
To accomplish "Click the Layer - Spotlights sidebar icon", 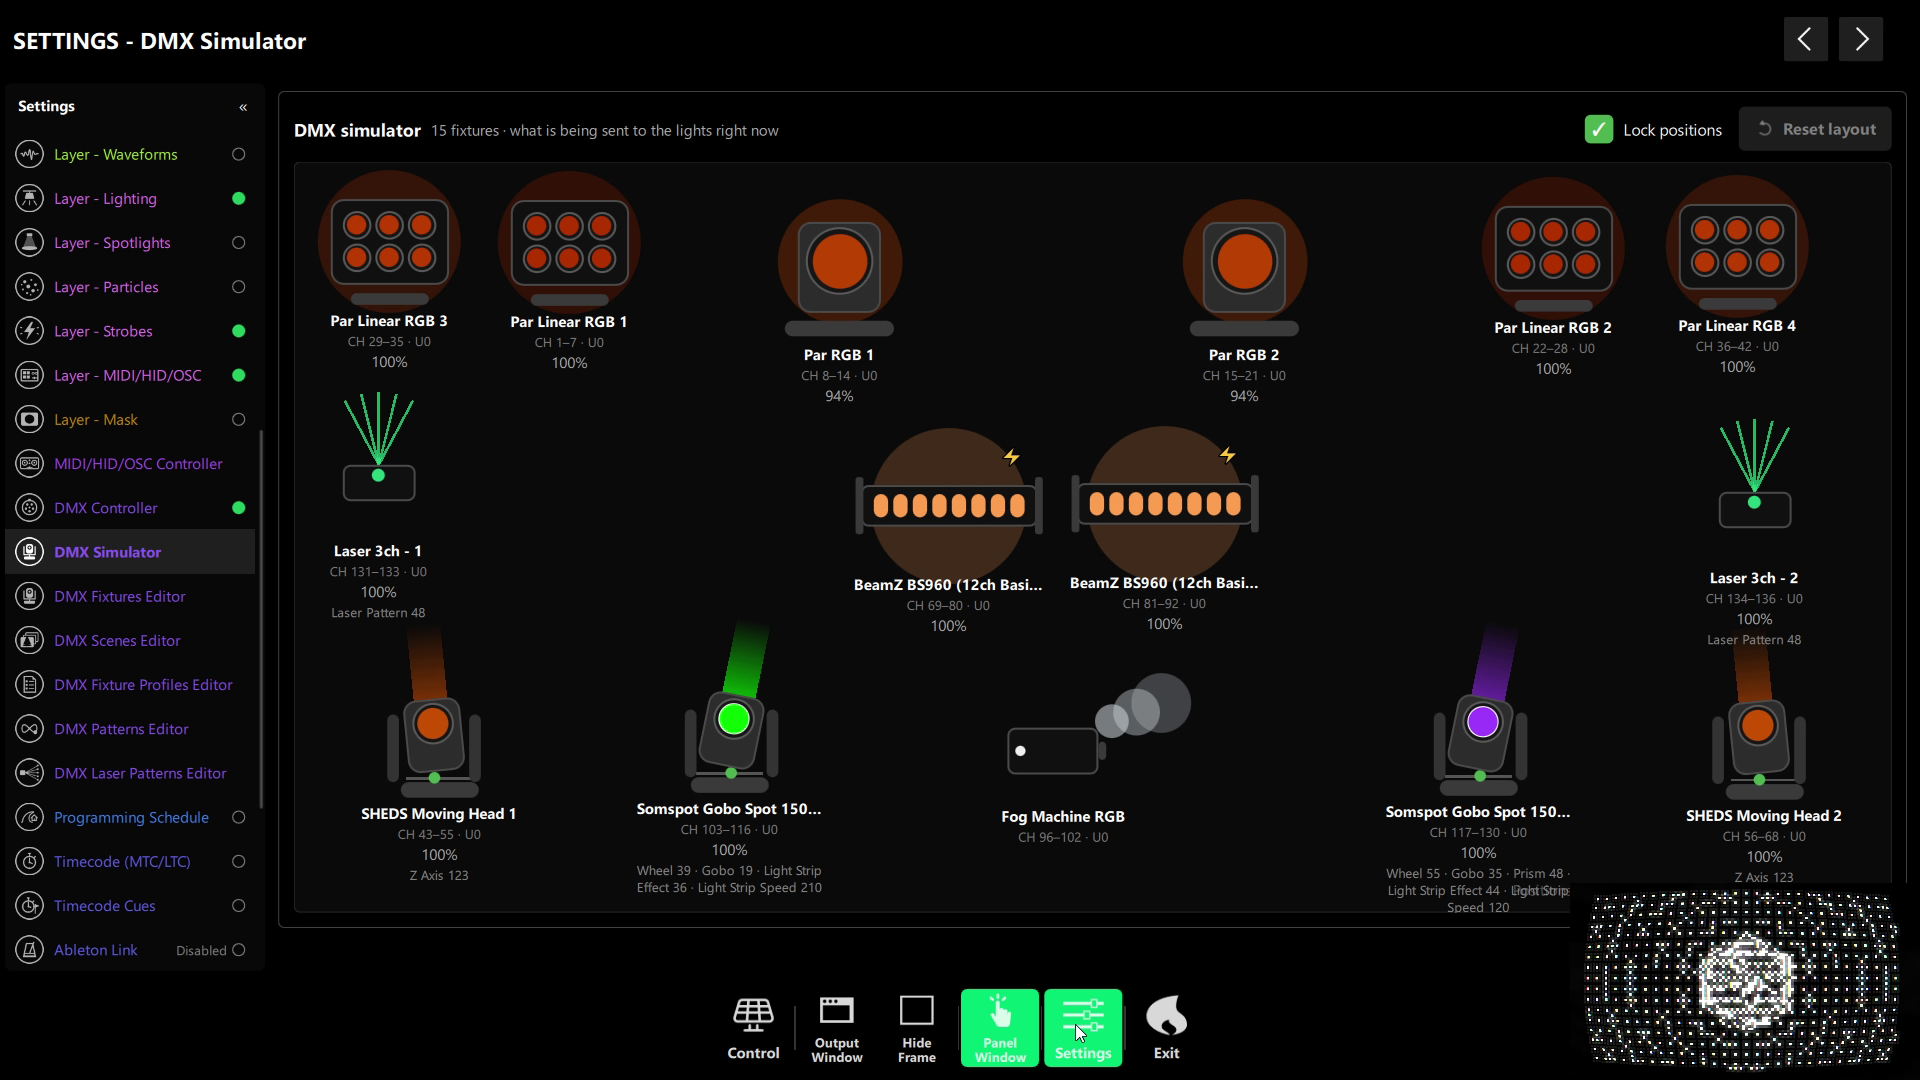I will coord(30,243).
